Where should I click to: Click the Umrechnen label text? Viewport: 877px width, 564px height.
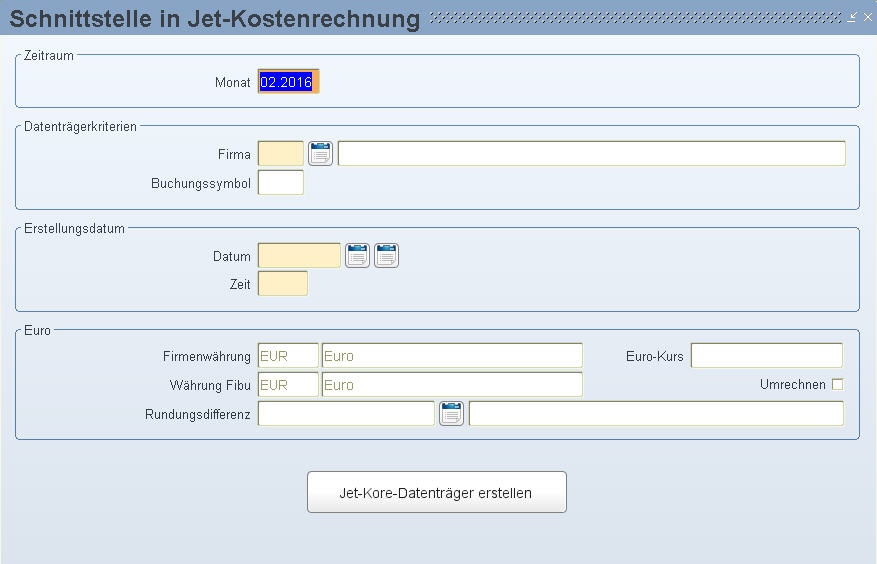(x=793, y=384)
